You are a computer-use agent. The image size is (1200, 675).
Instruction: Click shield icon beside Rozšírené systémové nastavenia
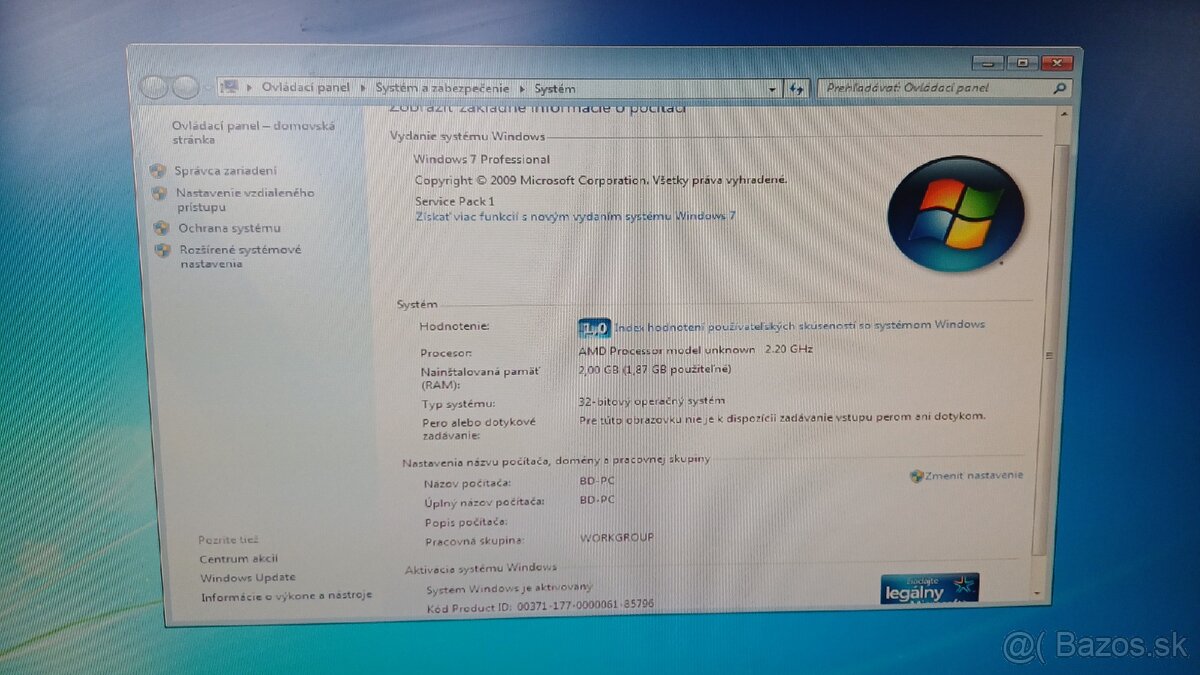[163, 250]
